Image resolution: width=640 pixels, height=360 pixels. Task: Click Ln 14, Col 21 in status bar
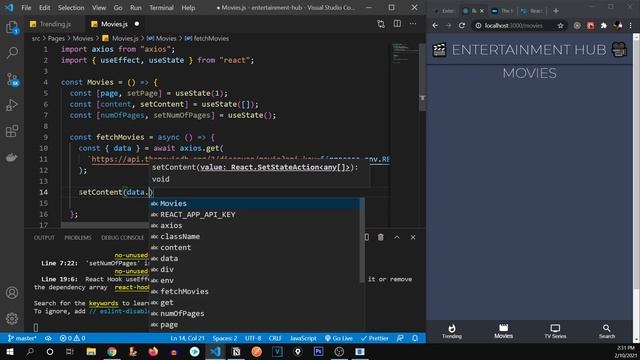tap(187, 338)
